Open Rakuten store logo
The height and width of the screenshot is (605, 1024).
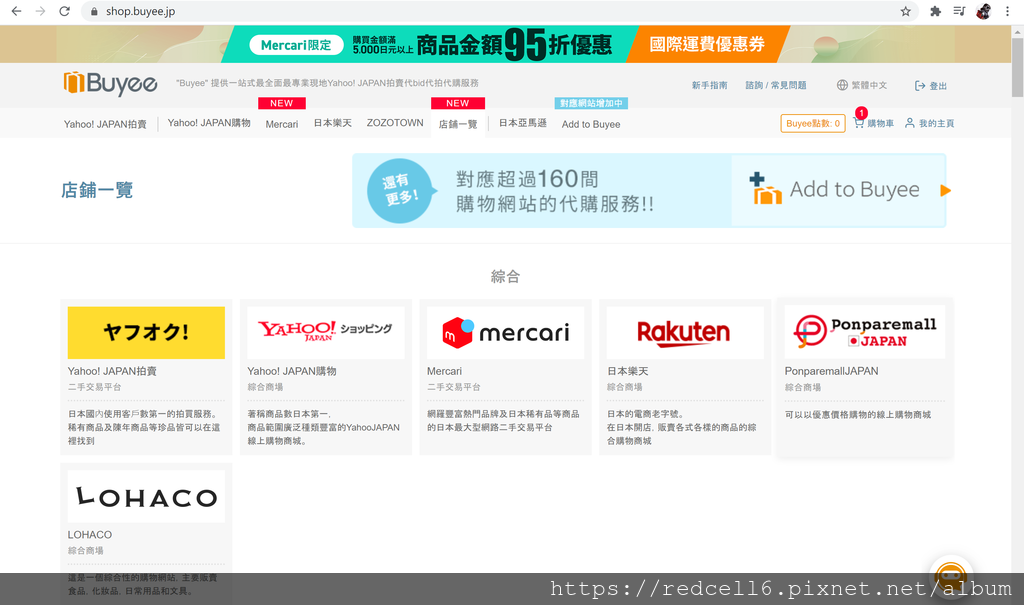[x=685, y=333]
